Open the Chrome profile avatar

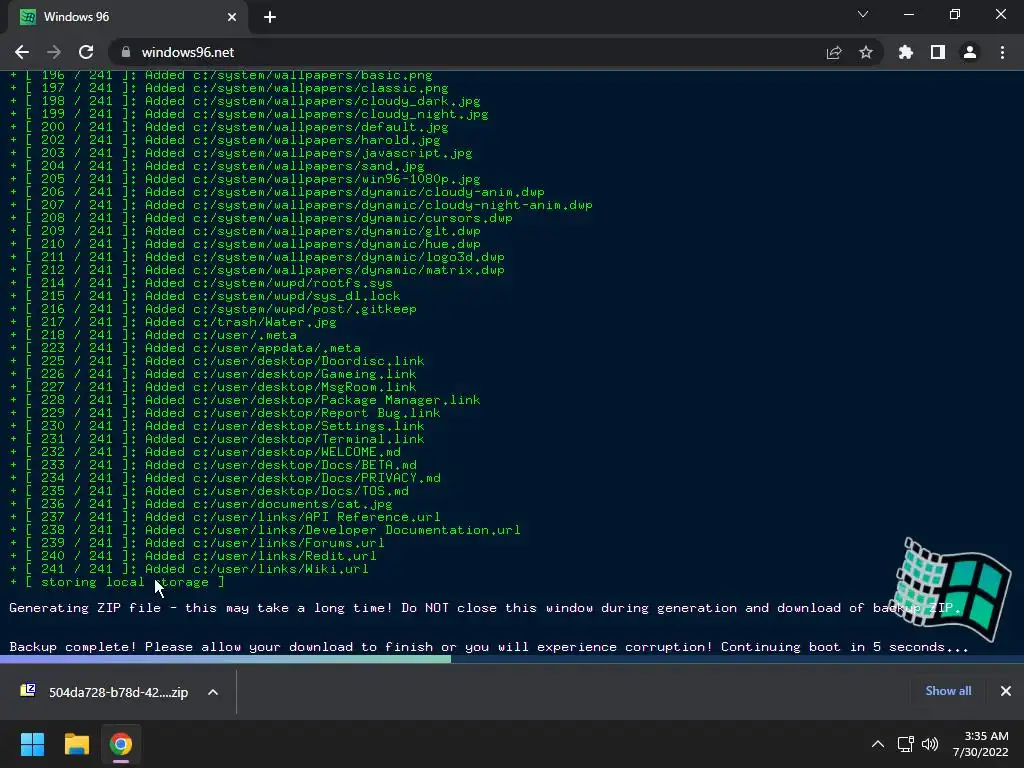[970, 52]
